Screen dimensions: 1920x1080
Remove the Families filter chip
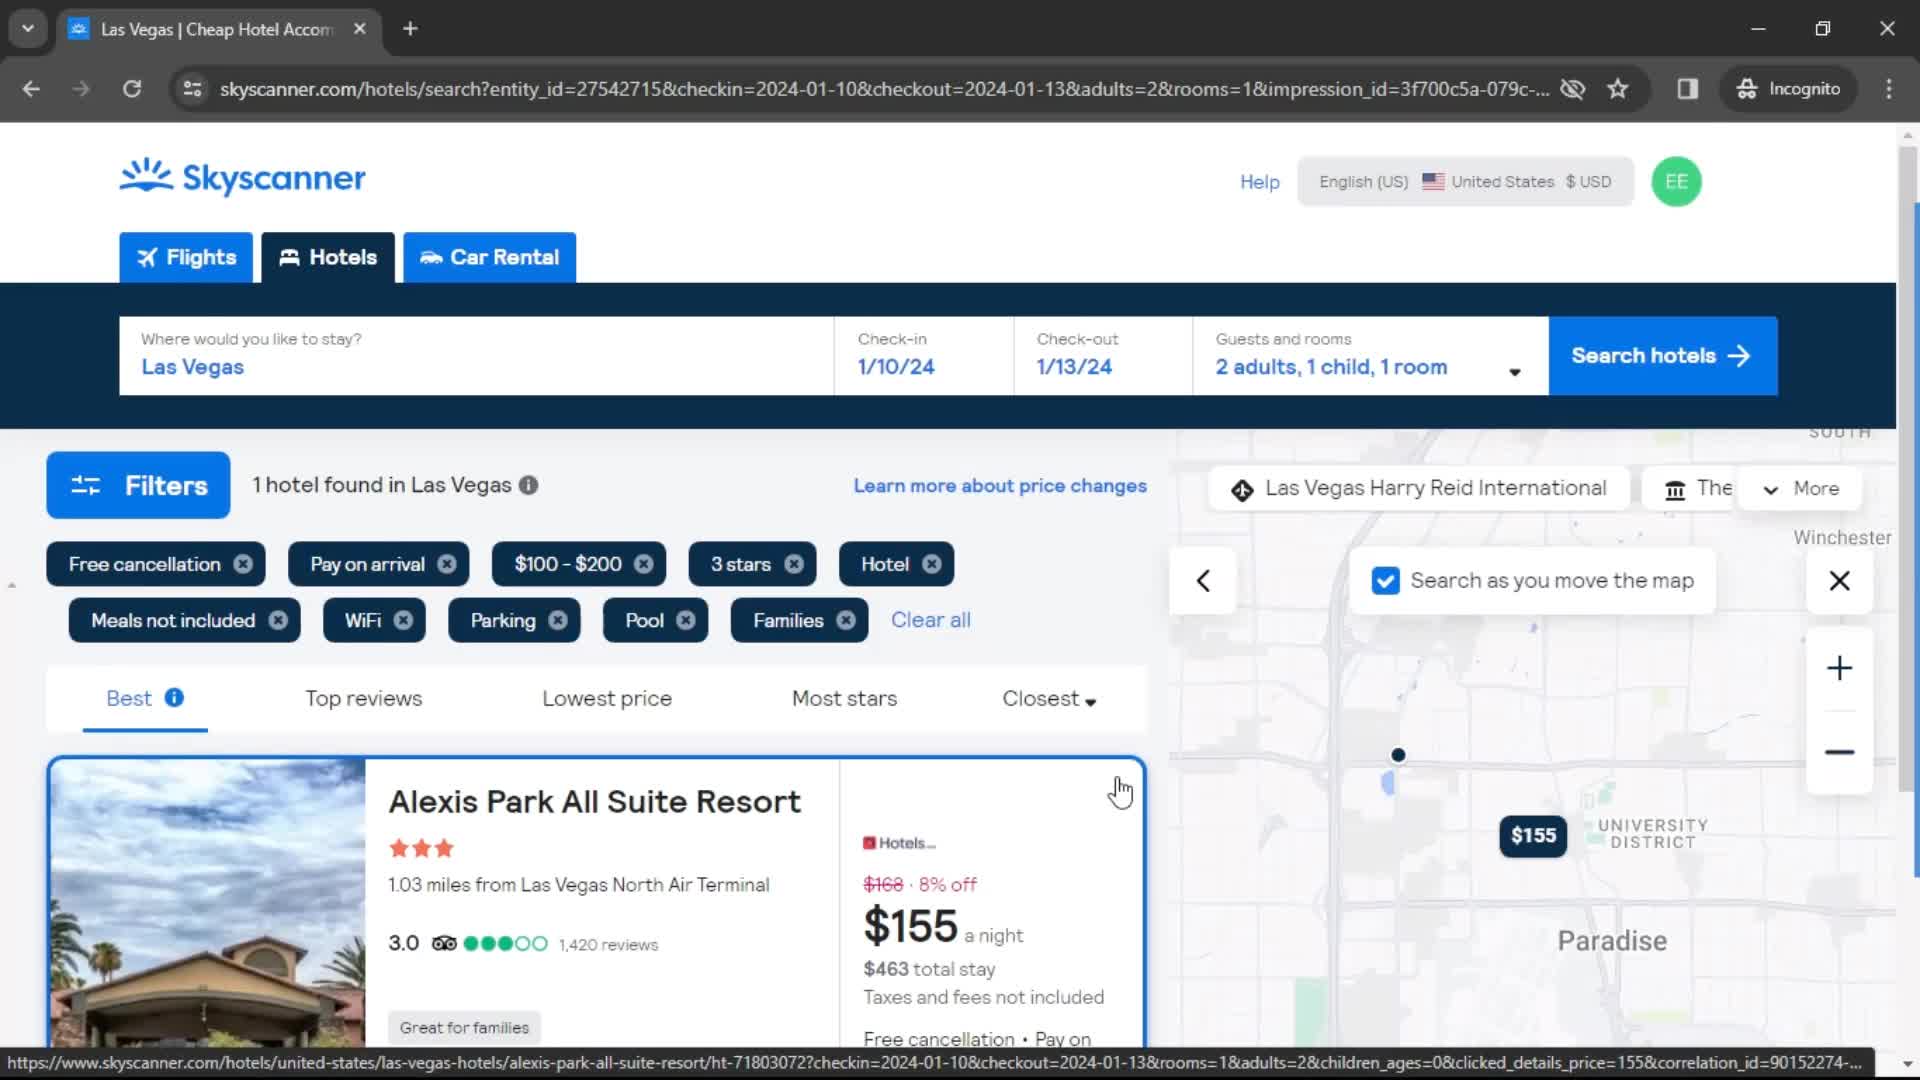pyautogui.click(x=846, y=620)
